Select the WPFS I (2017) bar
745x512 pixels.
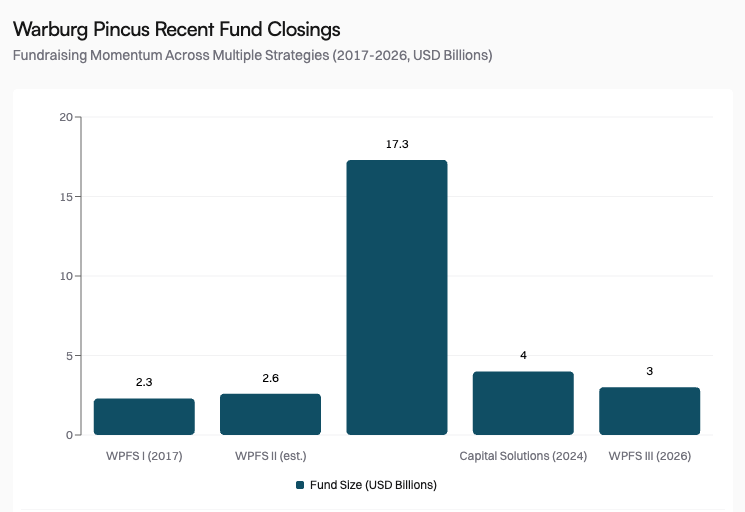click(144, 417)
